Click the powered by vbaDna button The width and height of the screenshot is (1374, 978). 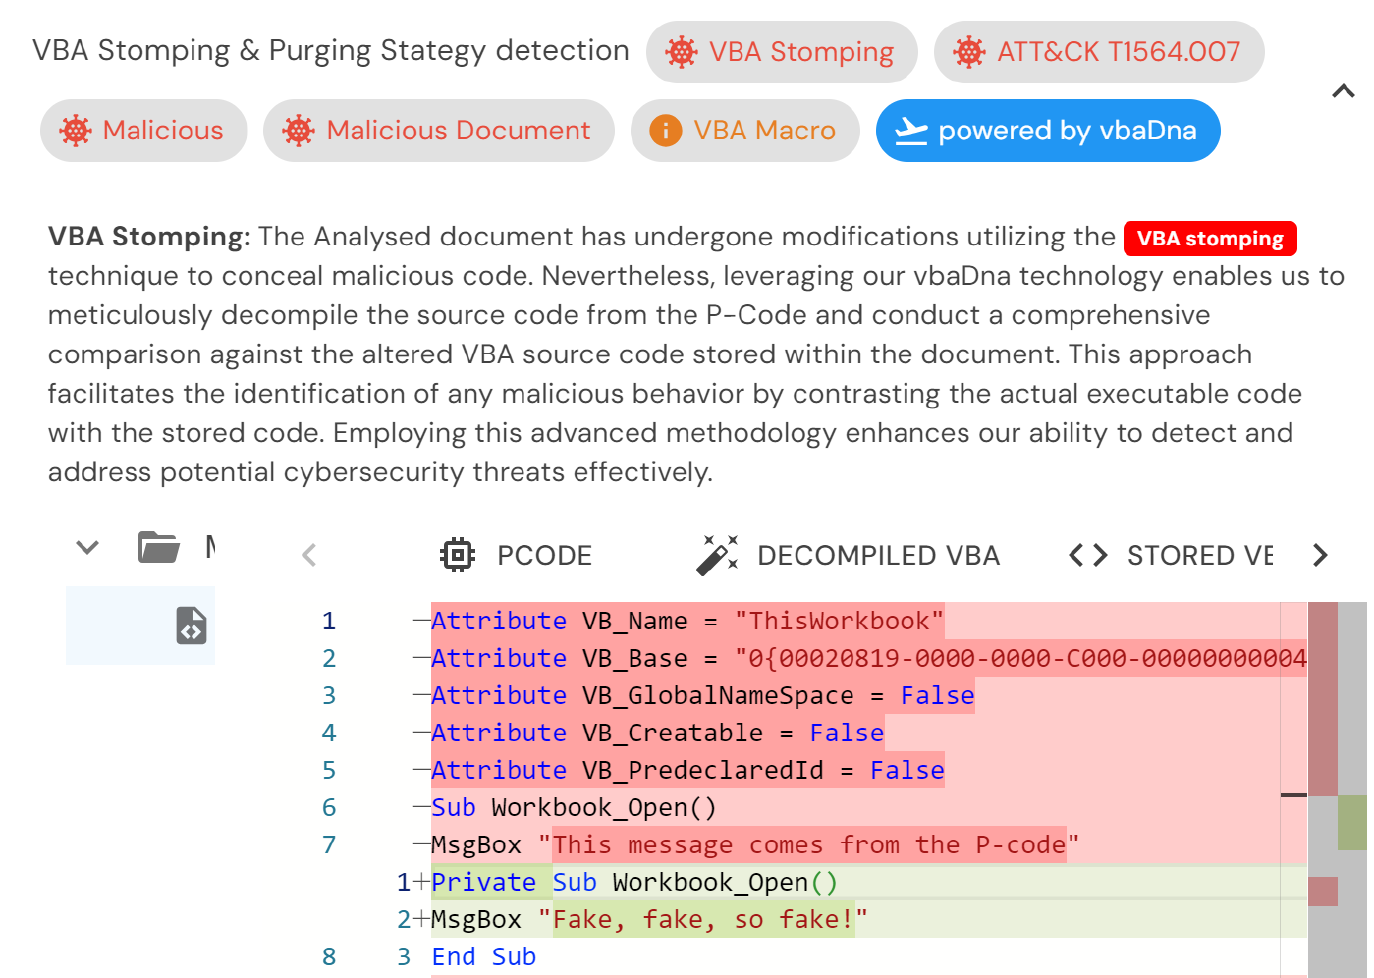1047,130
